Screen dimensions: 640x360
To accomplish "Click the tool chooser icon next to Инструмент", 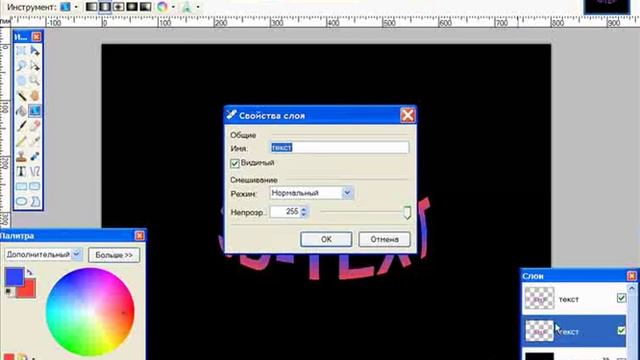I will [65, 7].
